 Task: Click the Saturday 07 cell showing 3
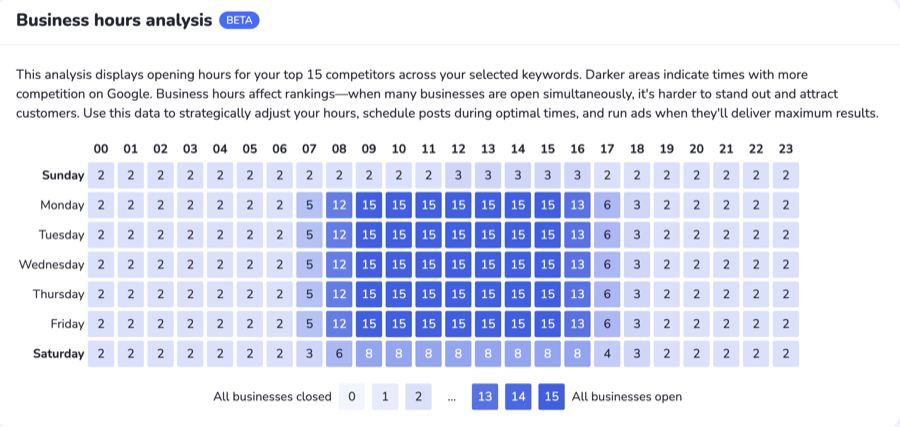(x=309, y=353)
